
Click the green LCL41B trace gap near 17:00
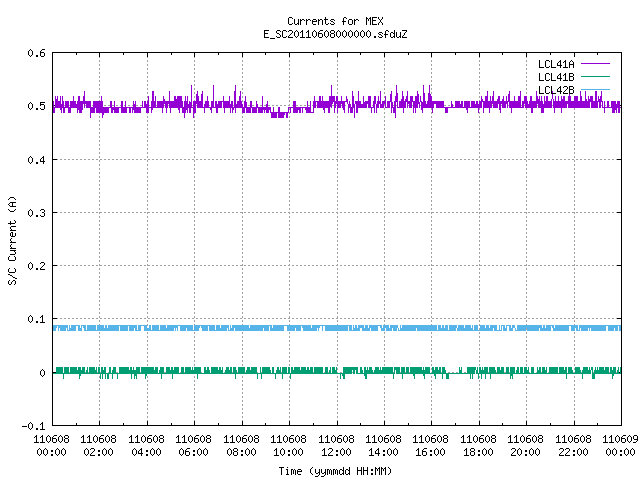click(x=454, y=372)
